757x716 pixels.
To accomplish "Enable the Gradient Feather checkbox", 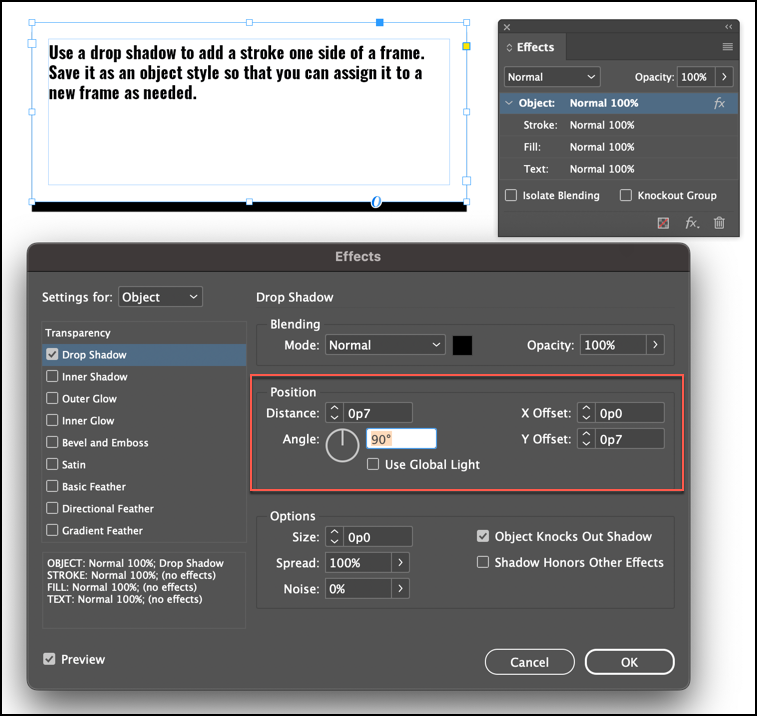I will [52, 530].
